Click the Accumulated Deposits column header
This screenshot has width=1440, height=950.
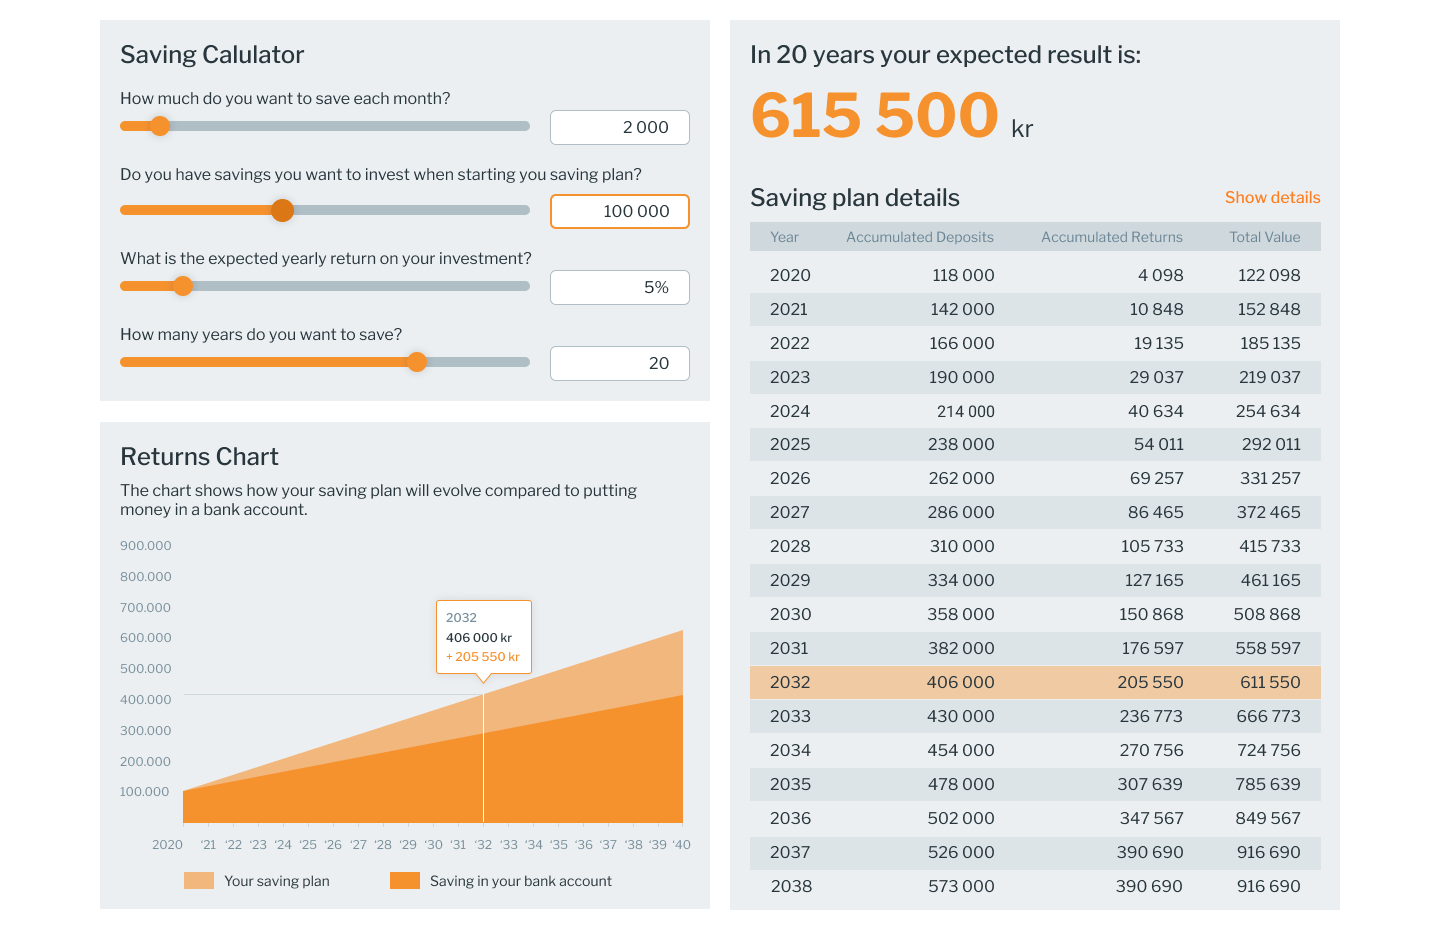coord(919,237)
